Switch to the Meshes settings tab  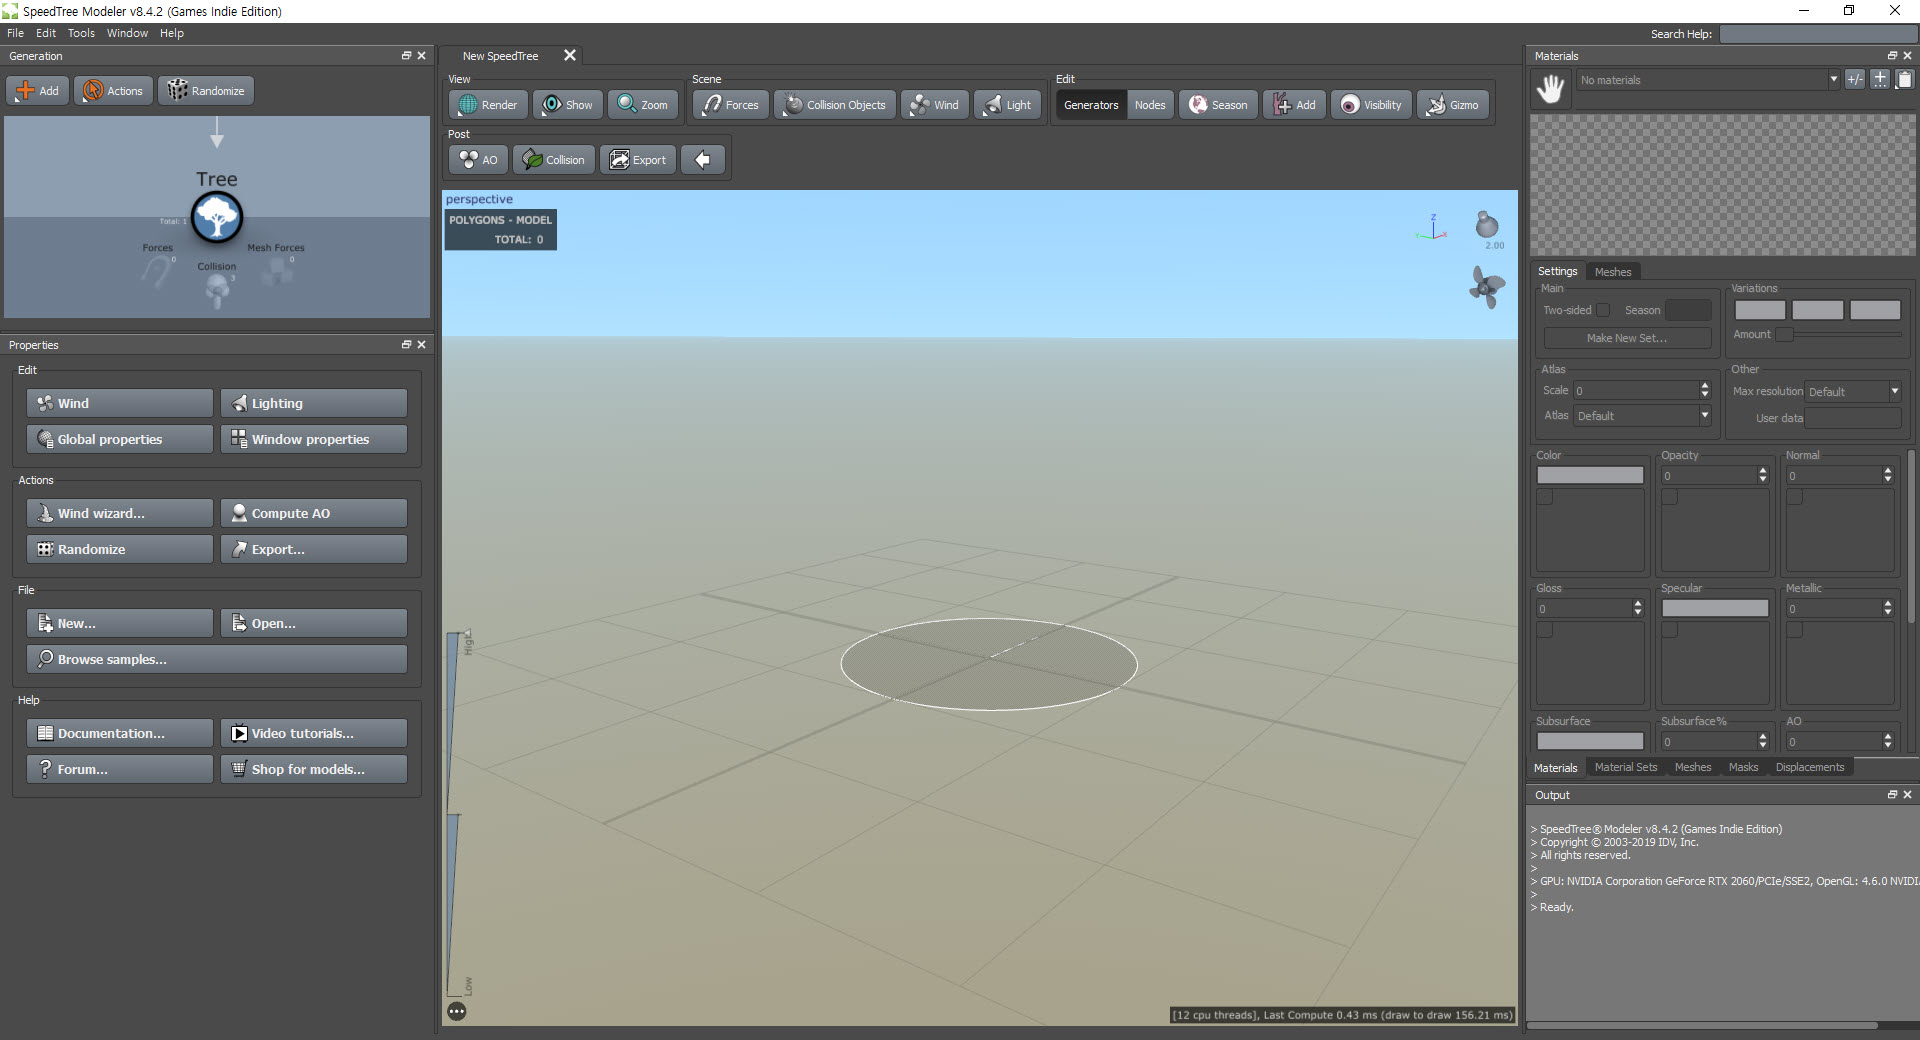click(x=1612, y=272)
